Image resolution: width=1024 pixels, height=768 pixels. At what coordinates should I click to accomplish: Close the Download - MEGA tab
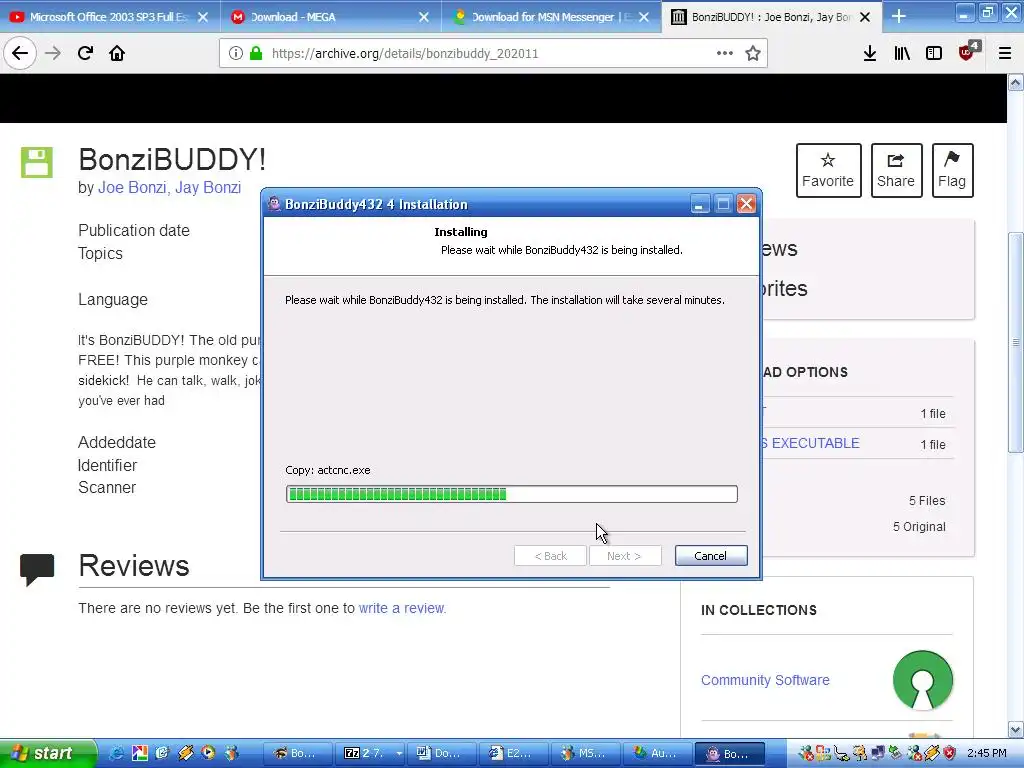pyautogui.click(x=424, y=17)
